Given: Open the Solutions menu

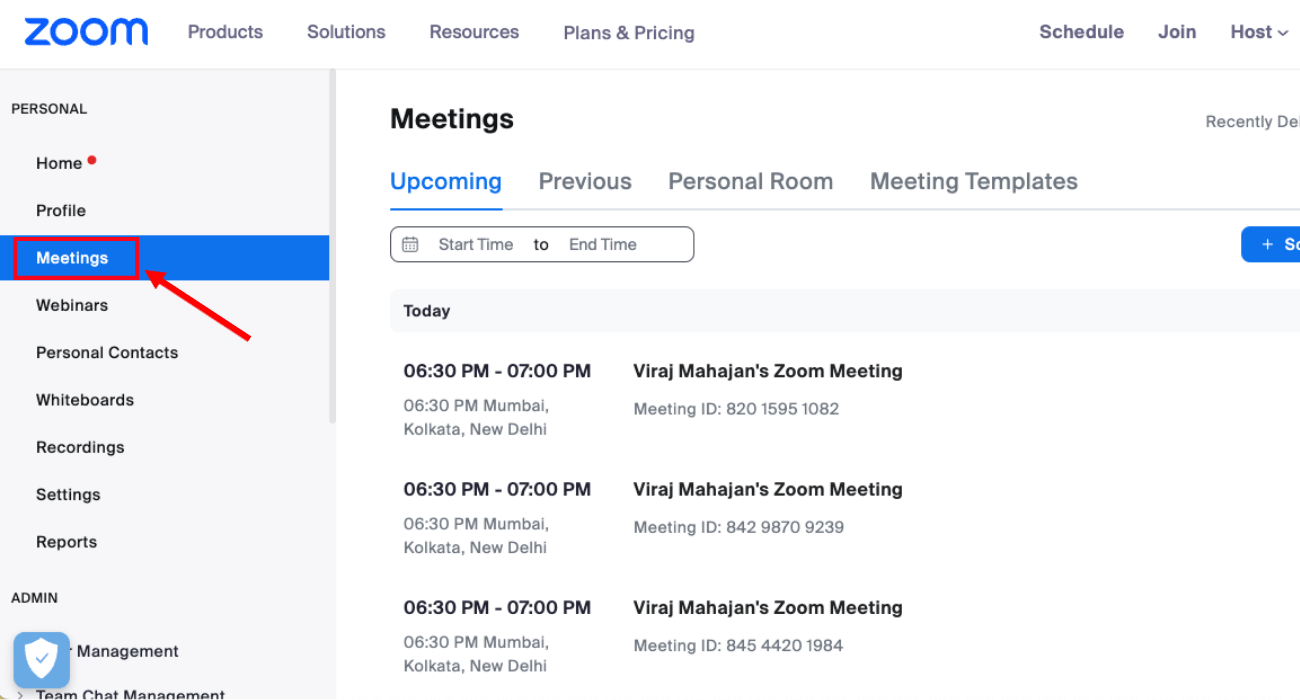Looking at the screenshot, I should coord(346,32).
